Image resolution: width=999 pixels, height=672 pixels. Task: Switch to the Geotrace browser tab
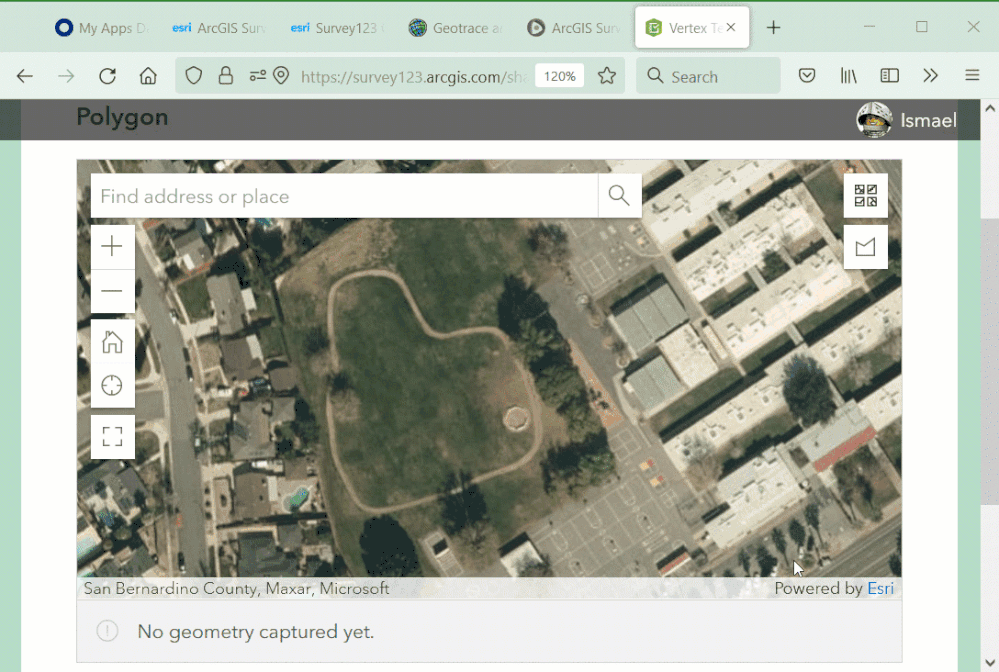(x=456, y=27)
